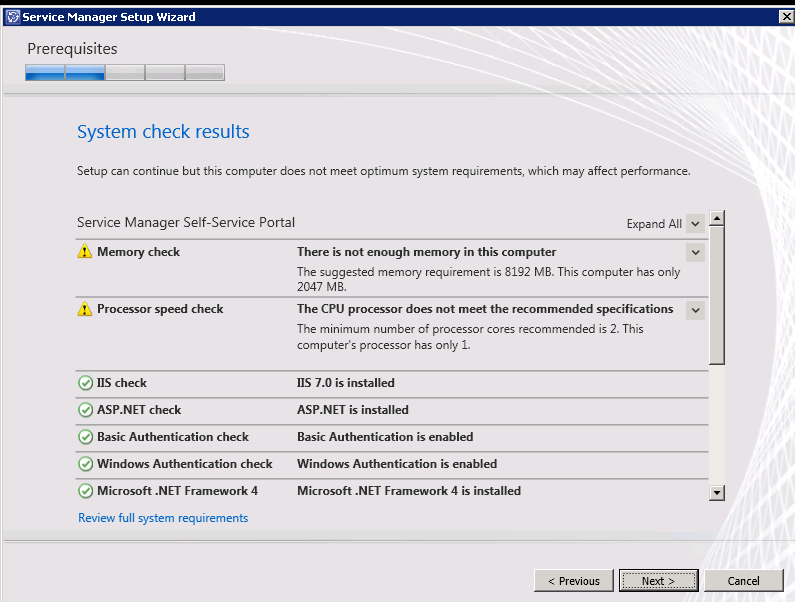Viewport: 795px width, 602px height.
Task: Click the Service Manager wizard title bar icon
Action: pos(13,17)
